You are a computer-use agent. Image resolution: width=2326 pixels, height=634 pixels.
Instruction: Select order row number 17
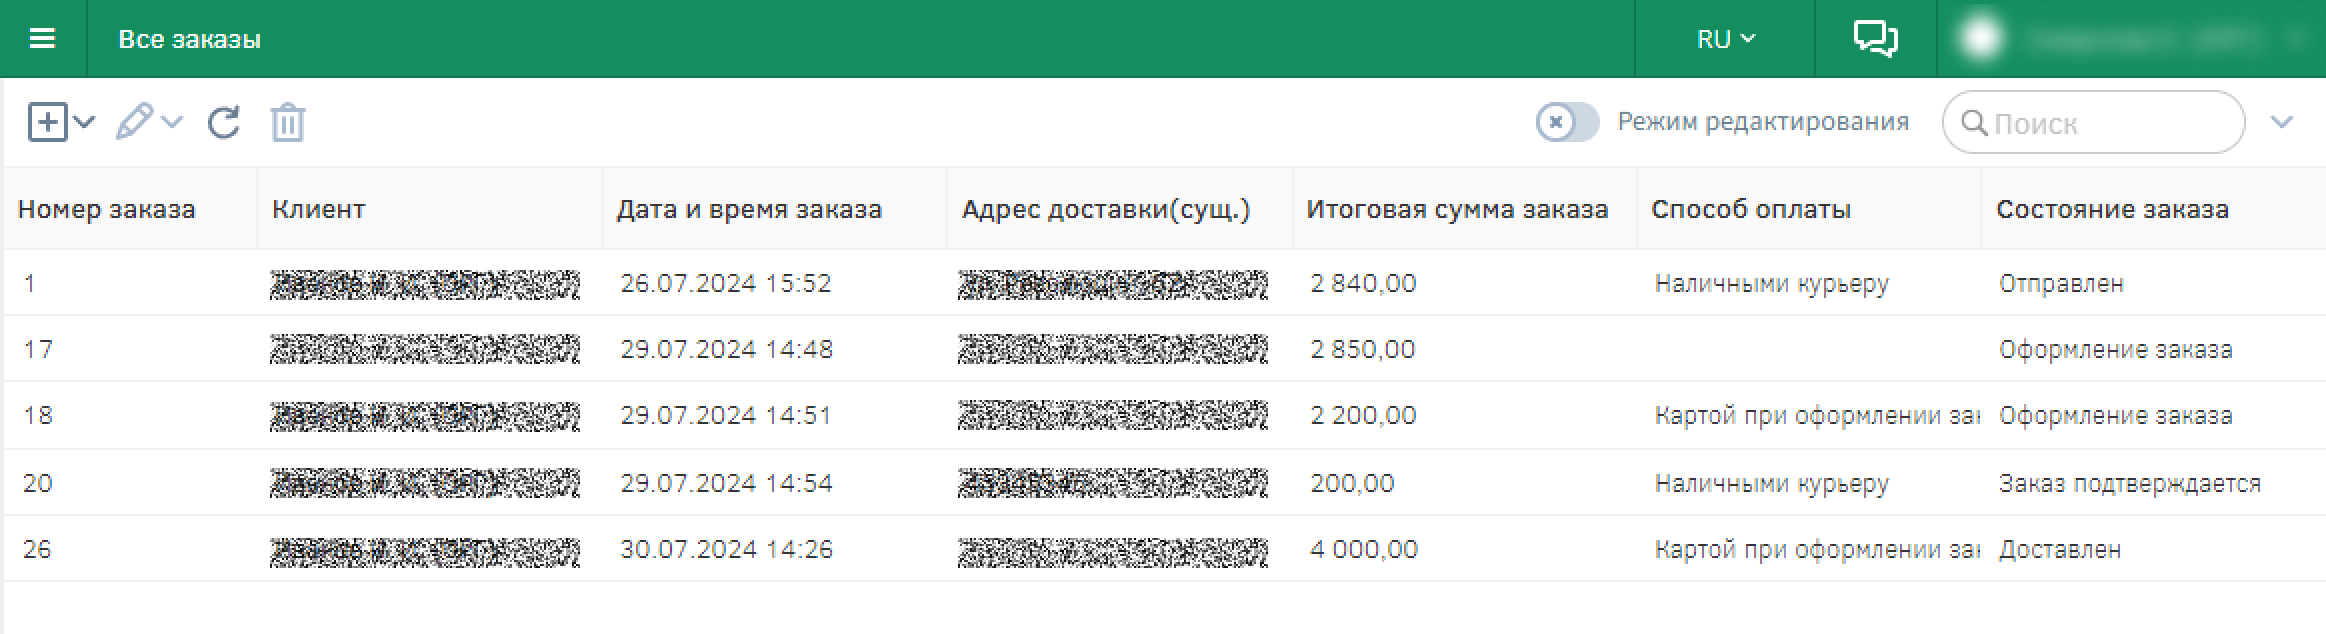(x=38, y=349)
